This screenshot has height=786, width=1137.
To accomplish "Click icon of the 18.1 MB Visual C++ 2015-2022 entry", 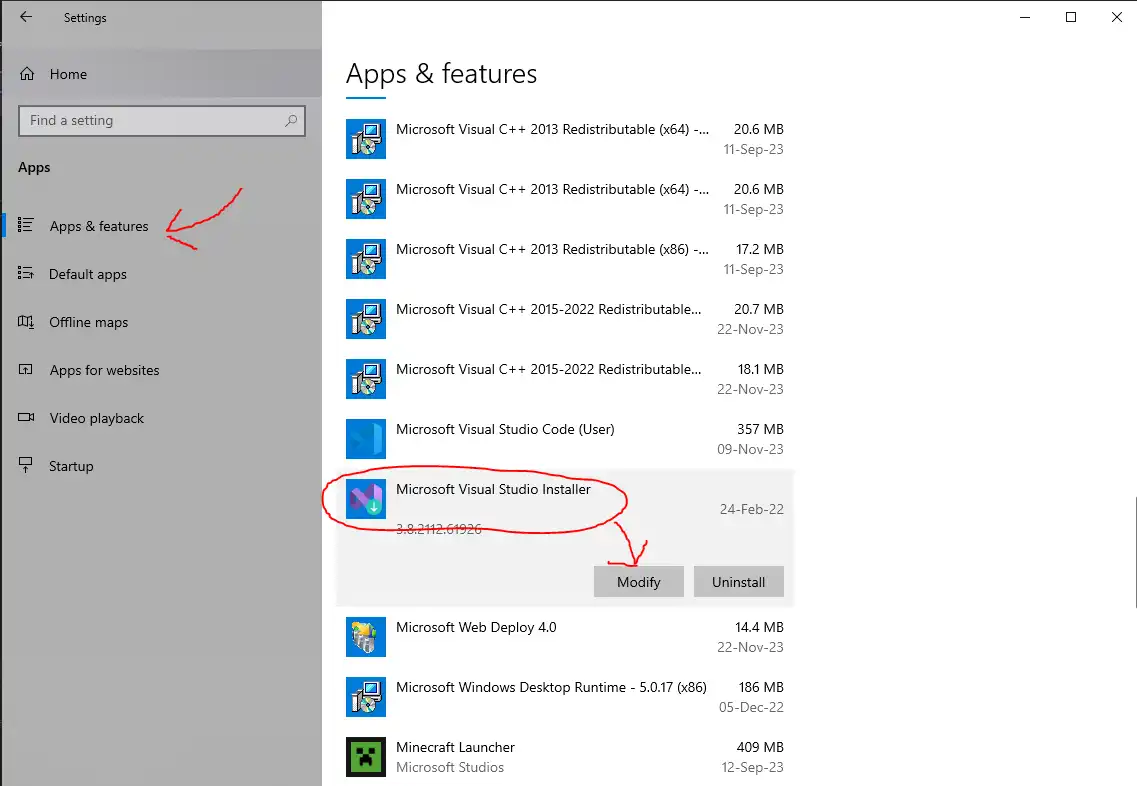I will (x=365, y=379).
